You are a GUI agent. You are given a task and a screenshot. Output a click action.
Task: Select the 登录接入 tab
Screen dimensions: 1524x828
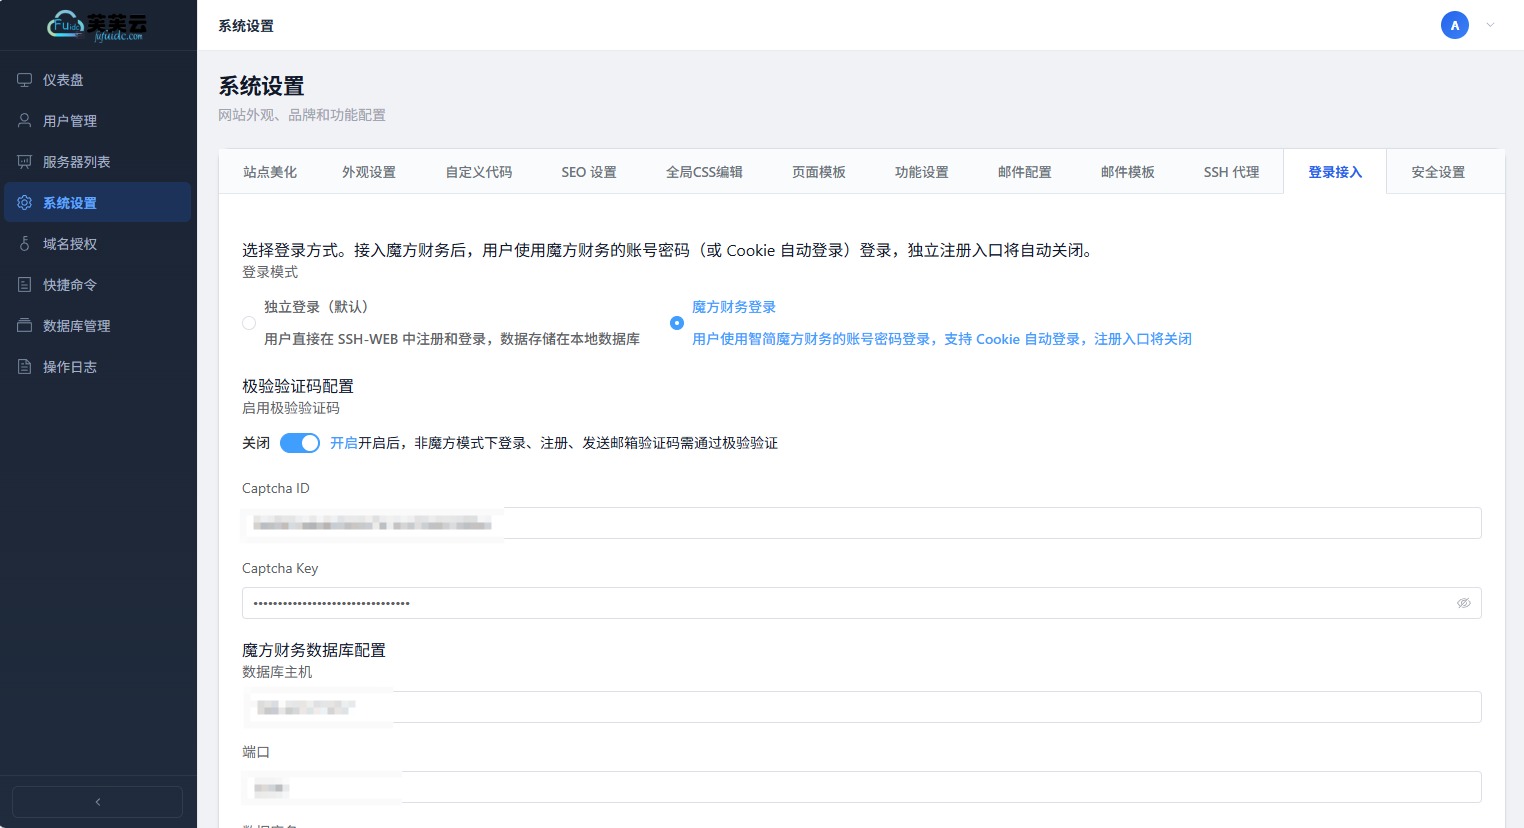[x=1335, y=172]
